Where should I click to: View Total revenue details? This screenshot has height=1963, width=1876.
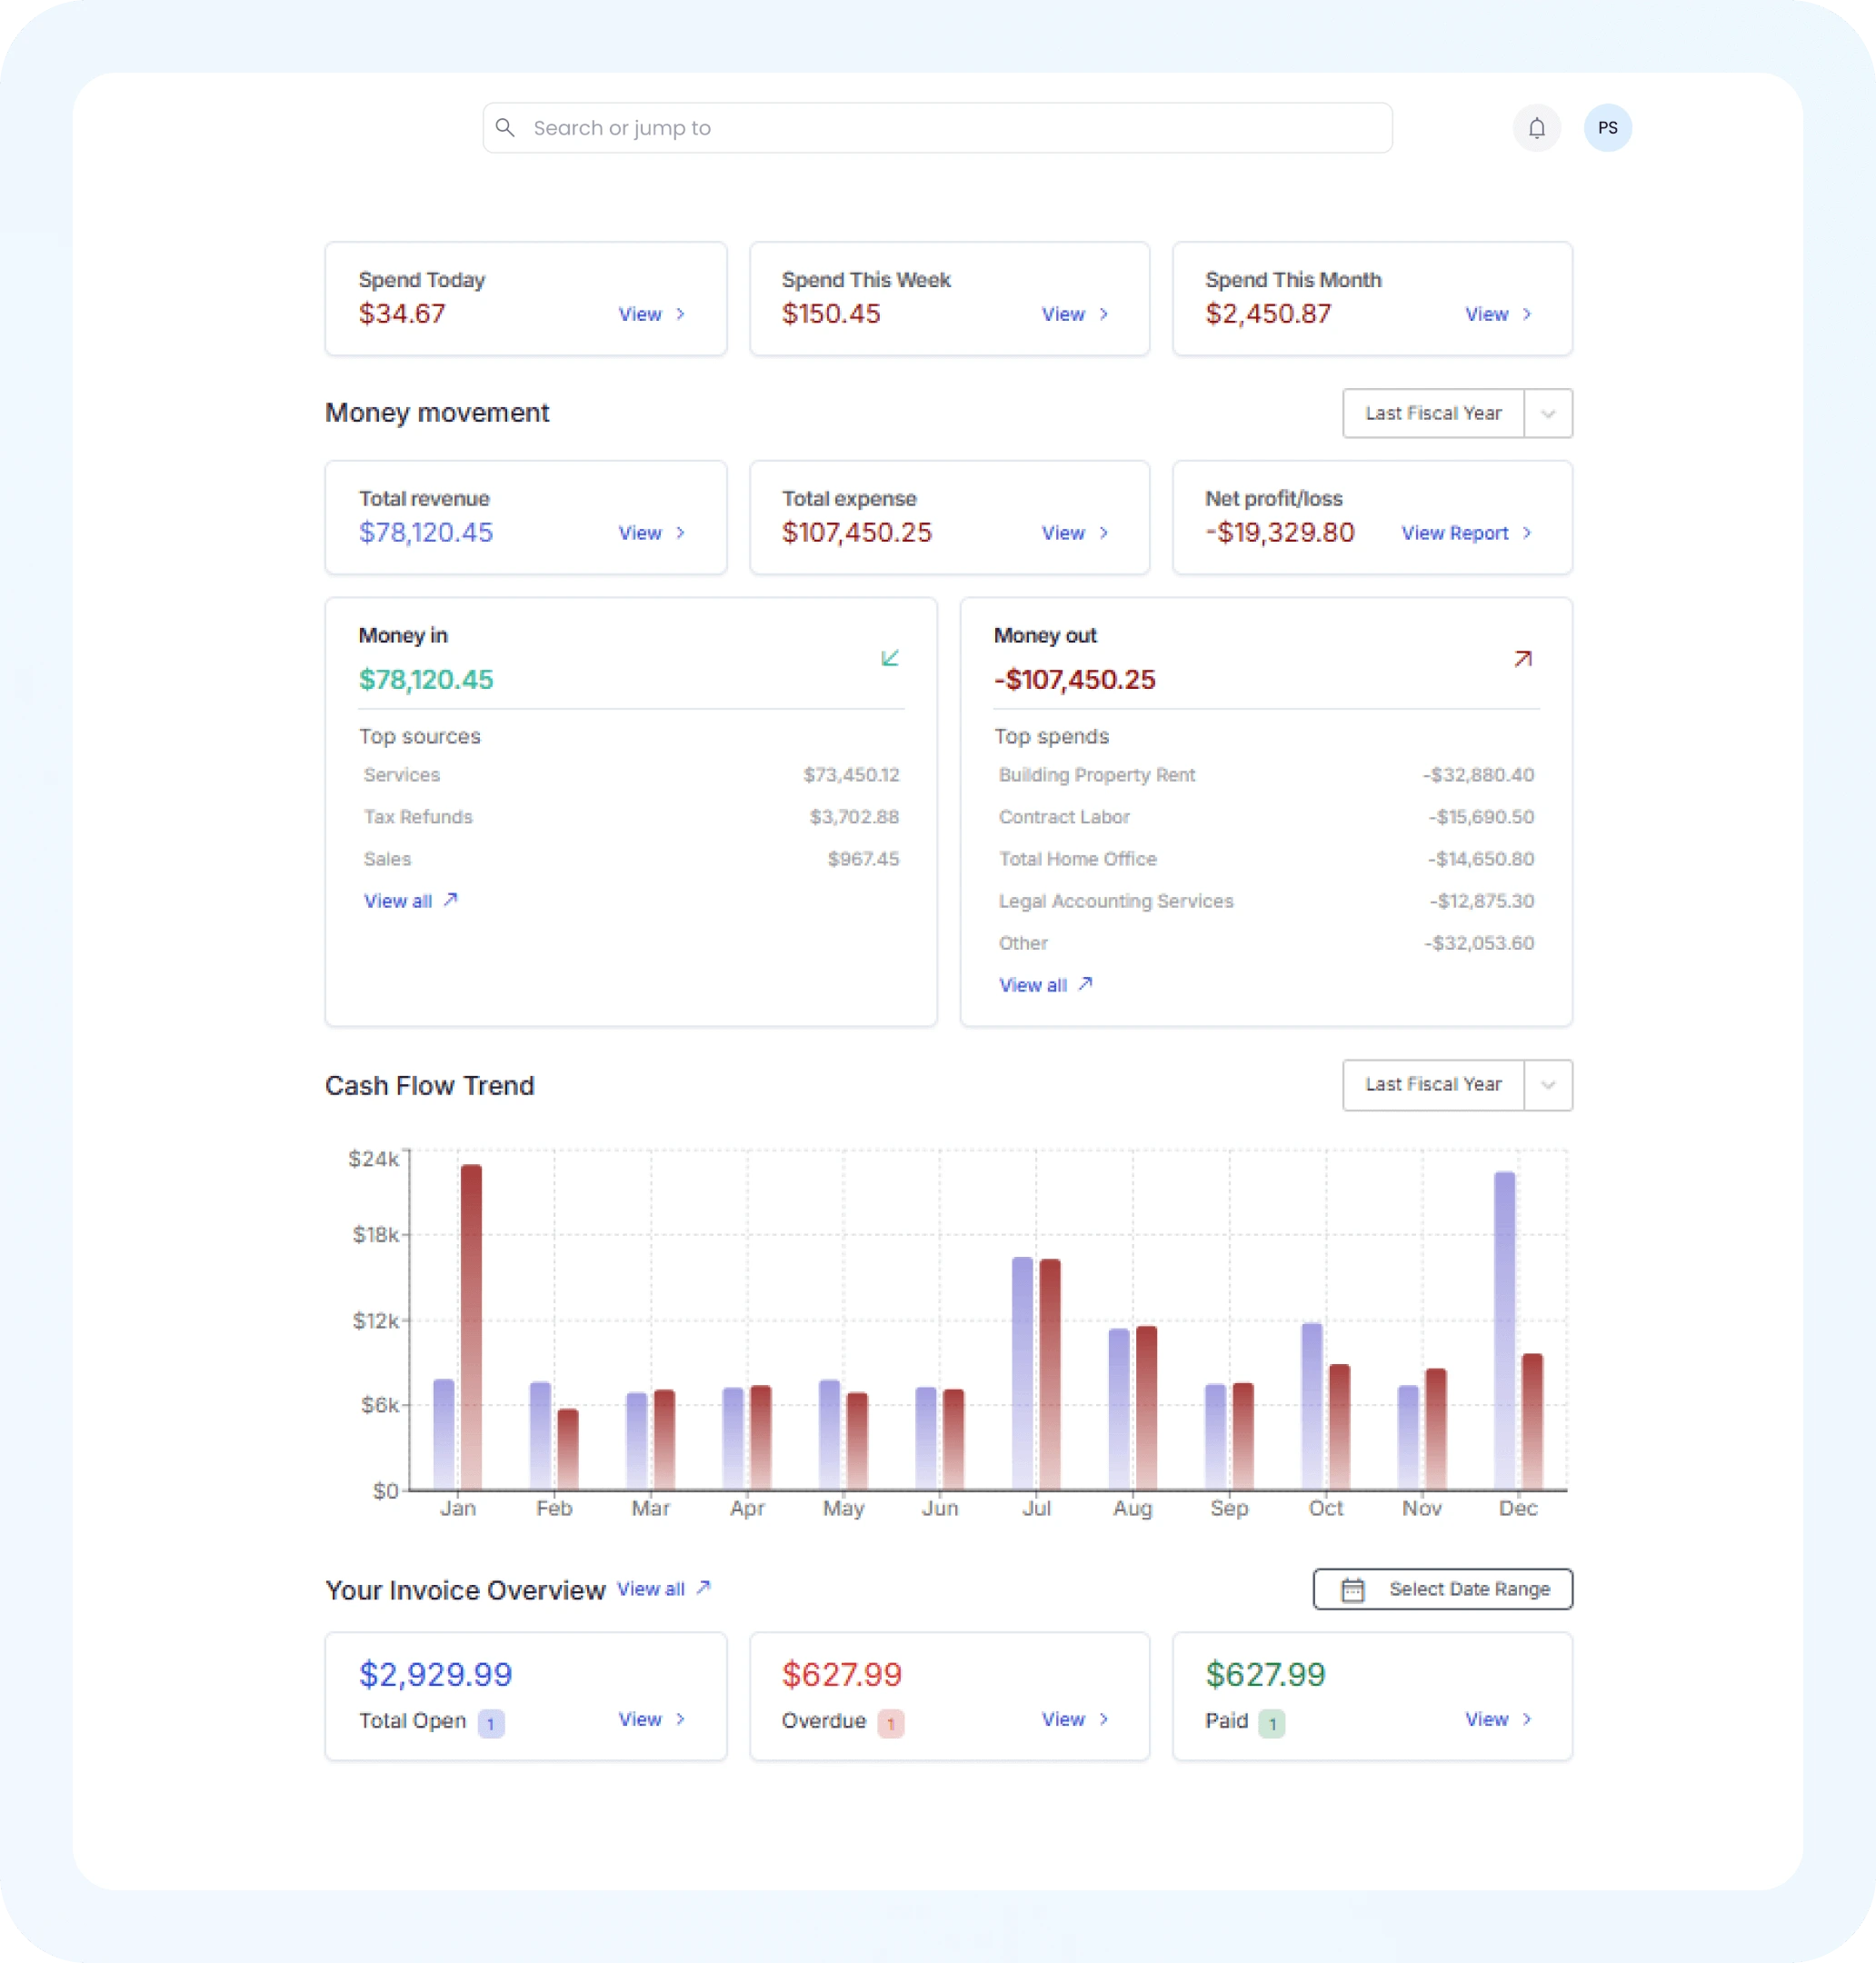pyautogui.click(x=651, y=533)
